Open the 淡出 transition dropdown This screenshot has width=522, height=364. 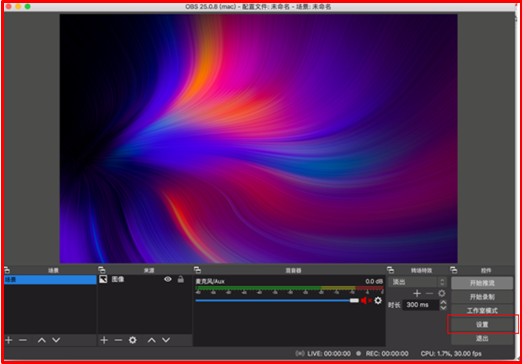point(417,282)
